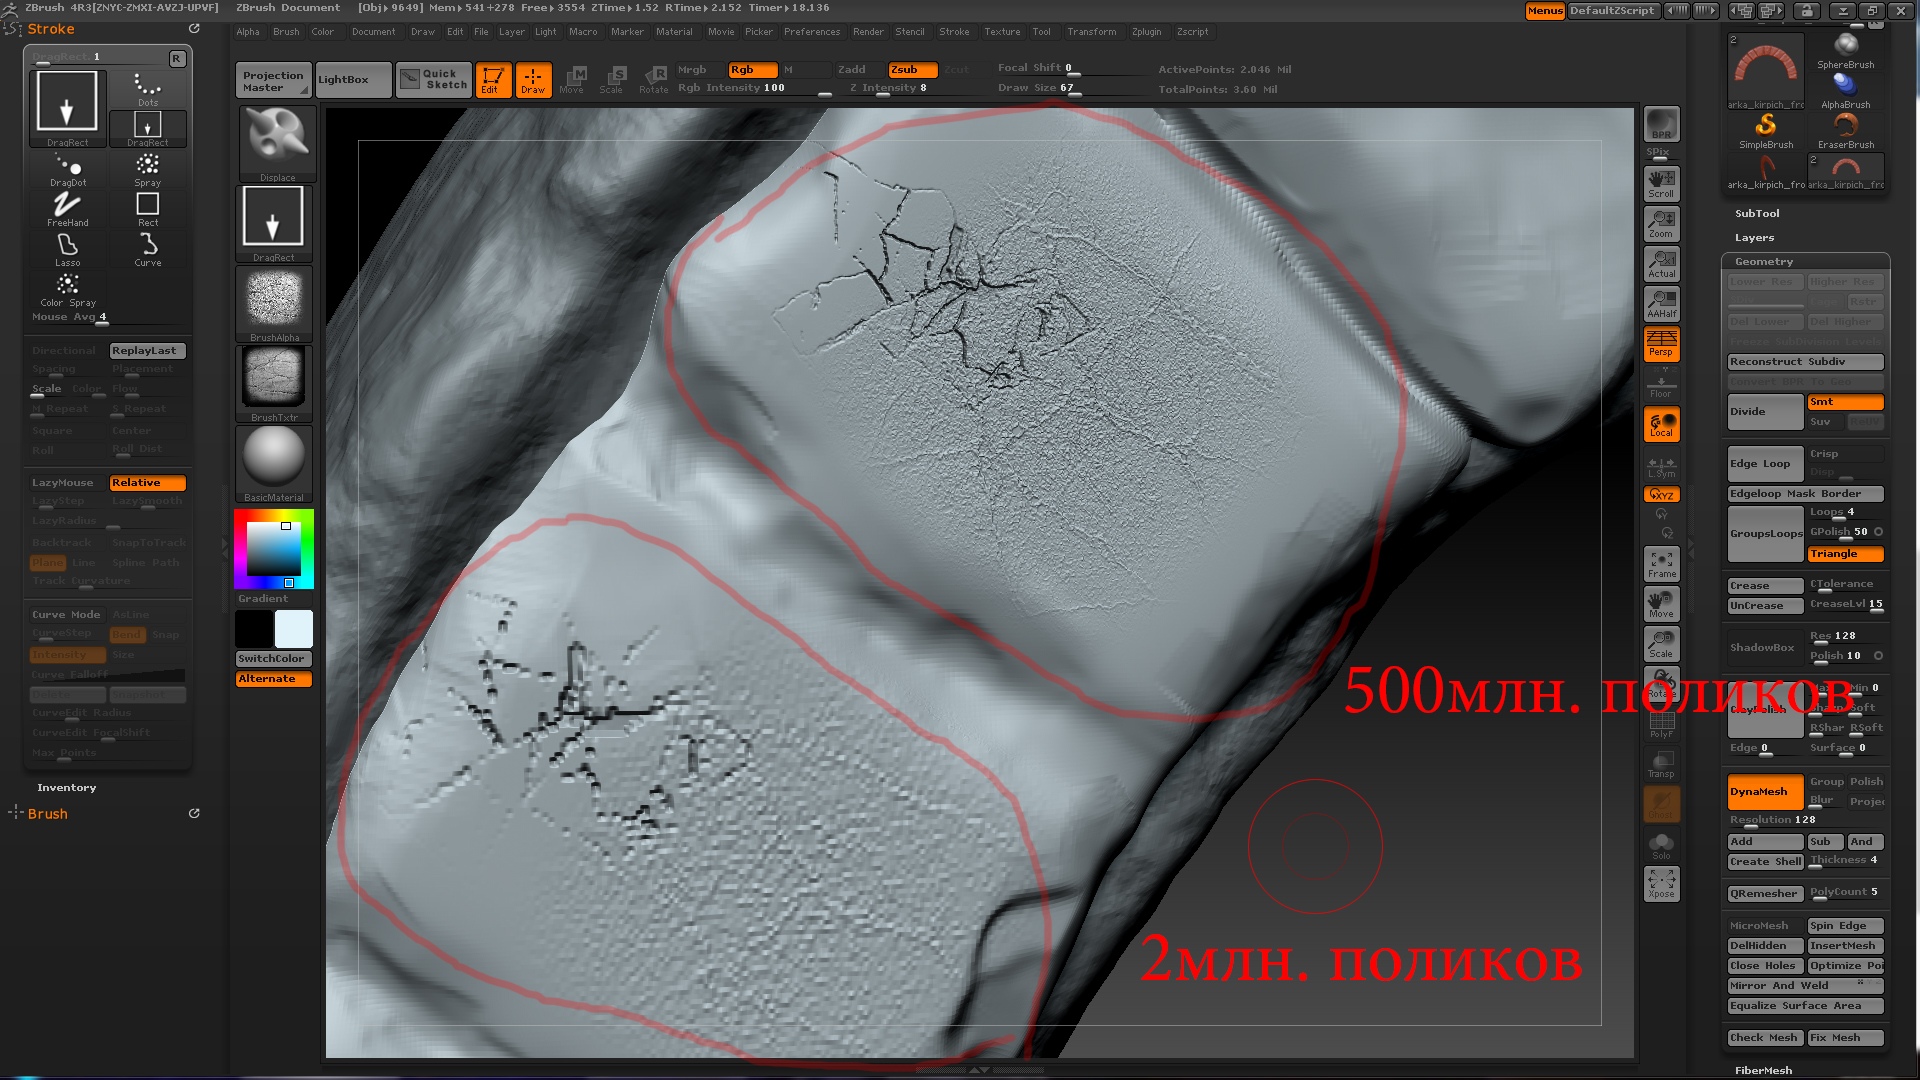
Task: Expand the Inventory section
Action: [66, 788]
